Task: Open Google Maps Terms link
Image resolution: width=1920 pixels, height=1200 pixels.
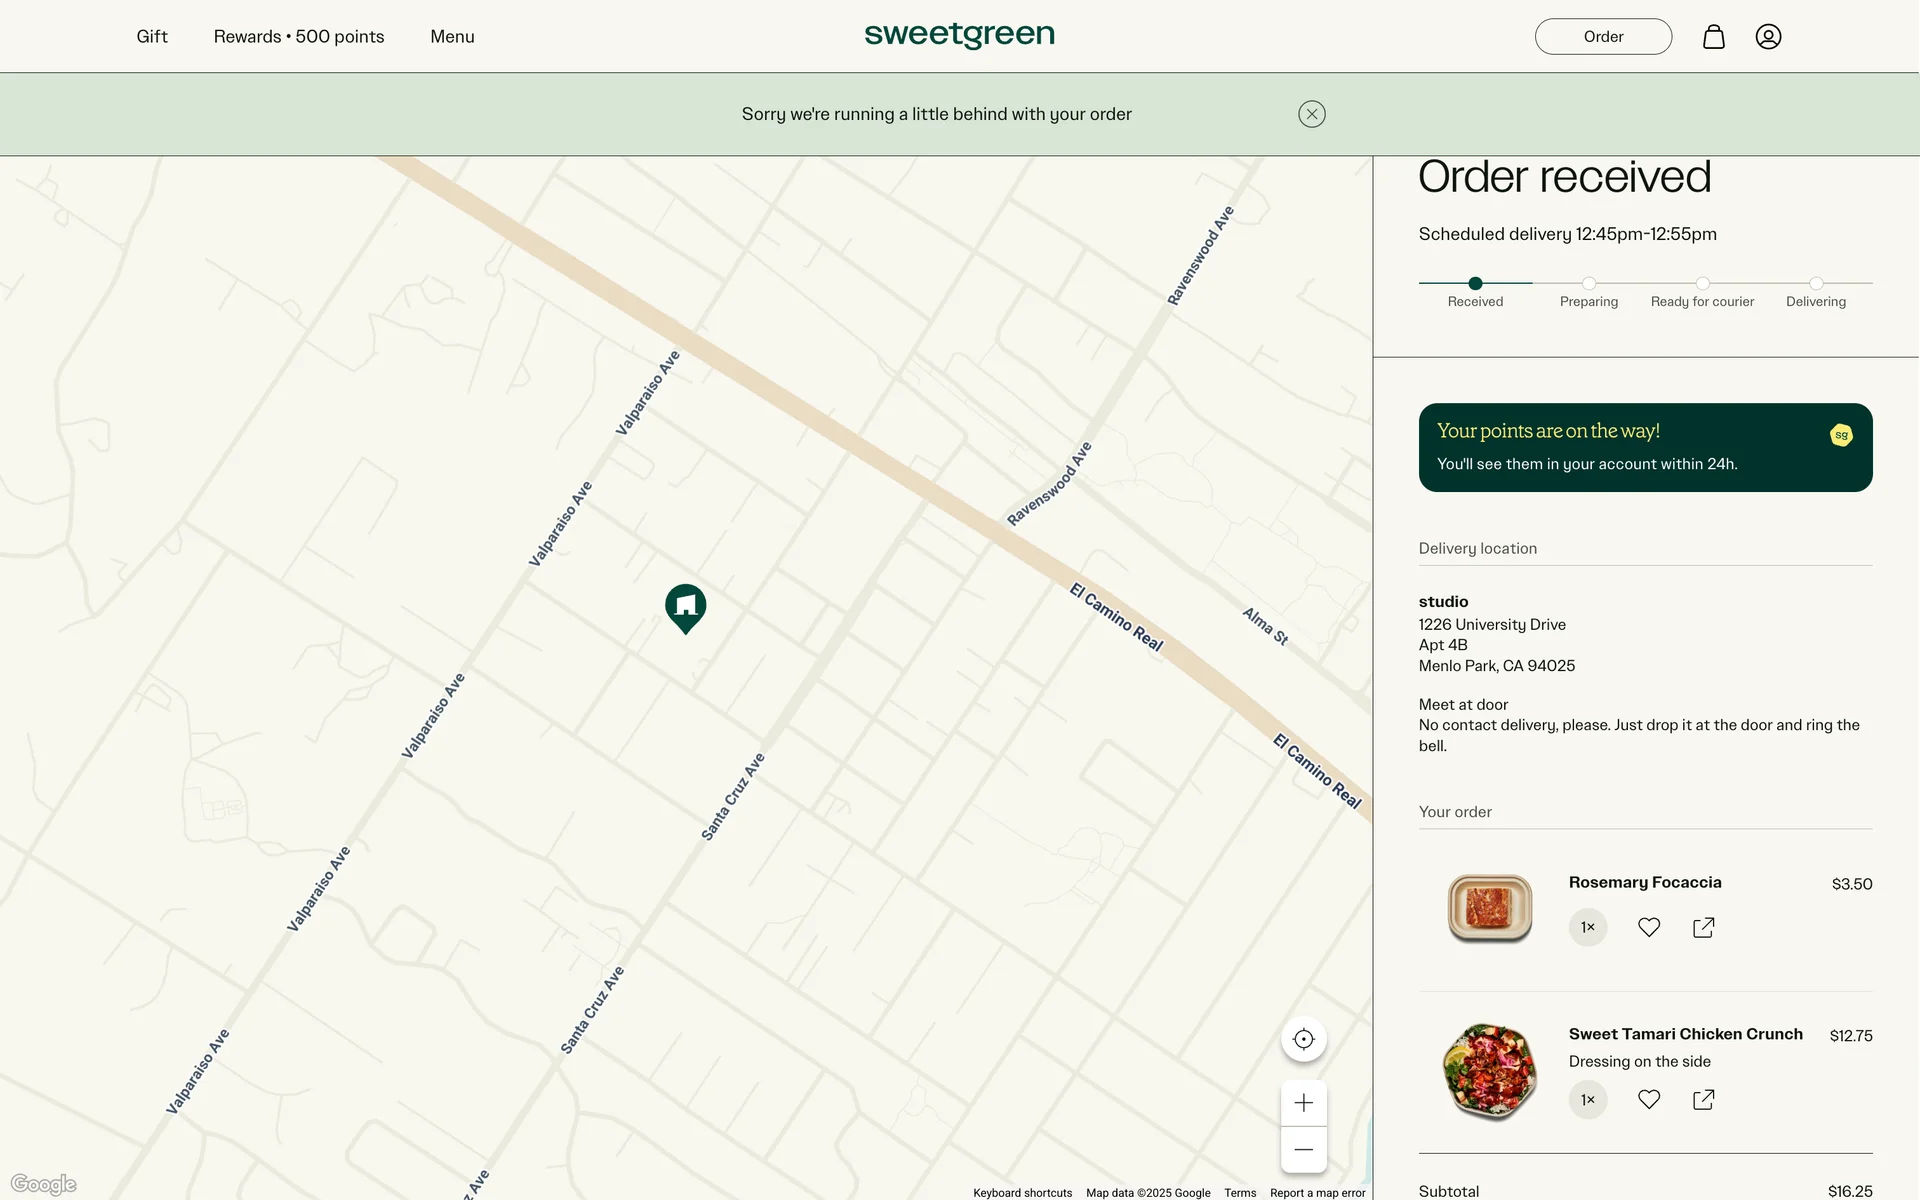Action: pyautogui.click(x=1239, y=1192)
